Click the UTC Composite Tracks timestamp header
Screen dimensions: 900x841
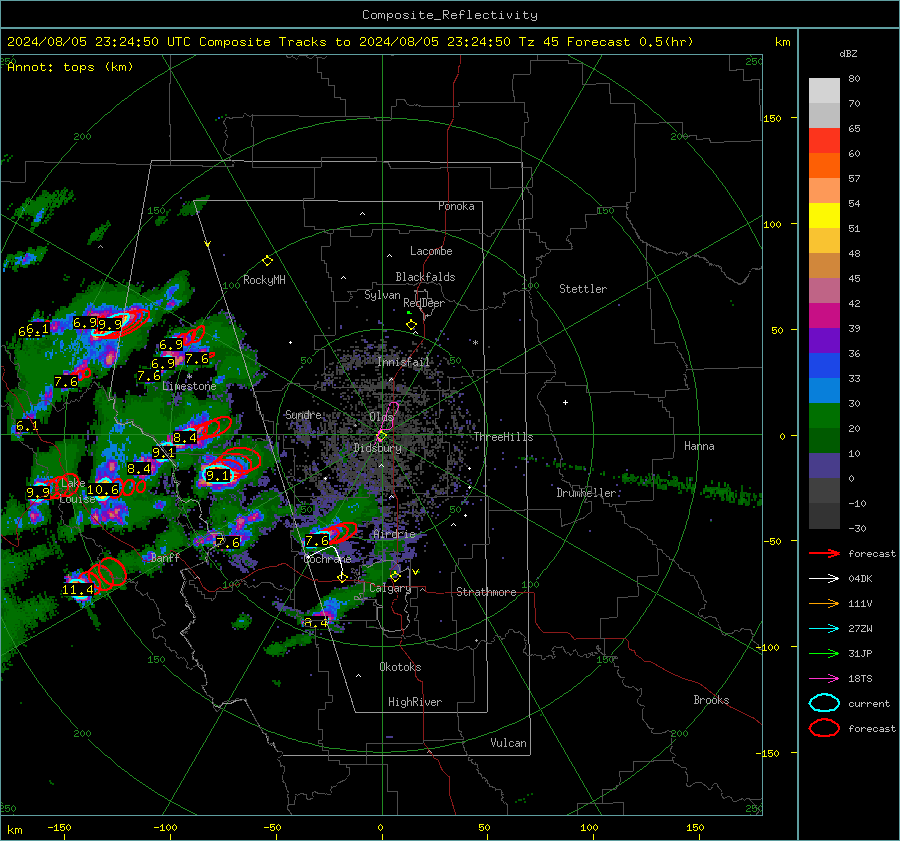[x=350, y=42]
